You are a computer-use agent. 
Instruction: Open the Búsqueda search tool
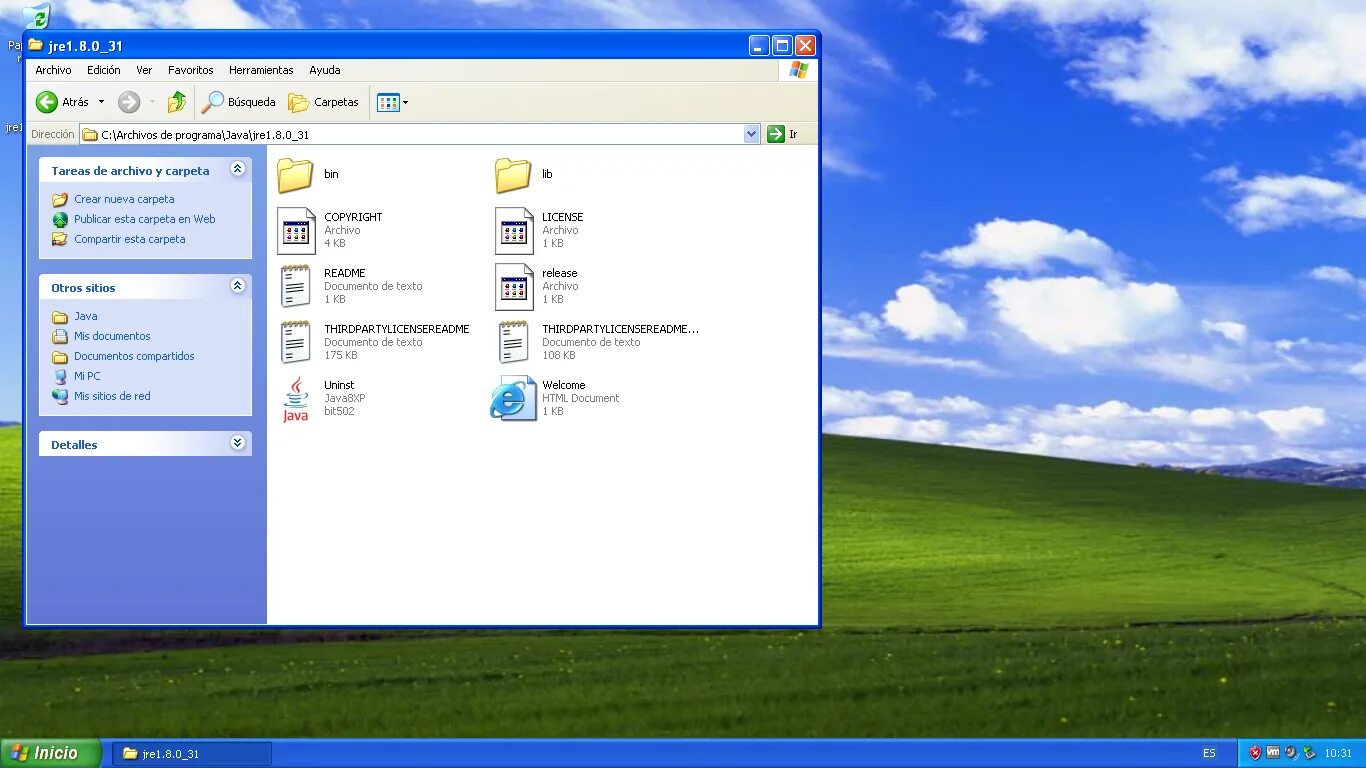pyautogui.click(x=238, y=102)
